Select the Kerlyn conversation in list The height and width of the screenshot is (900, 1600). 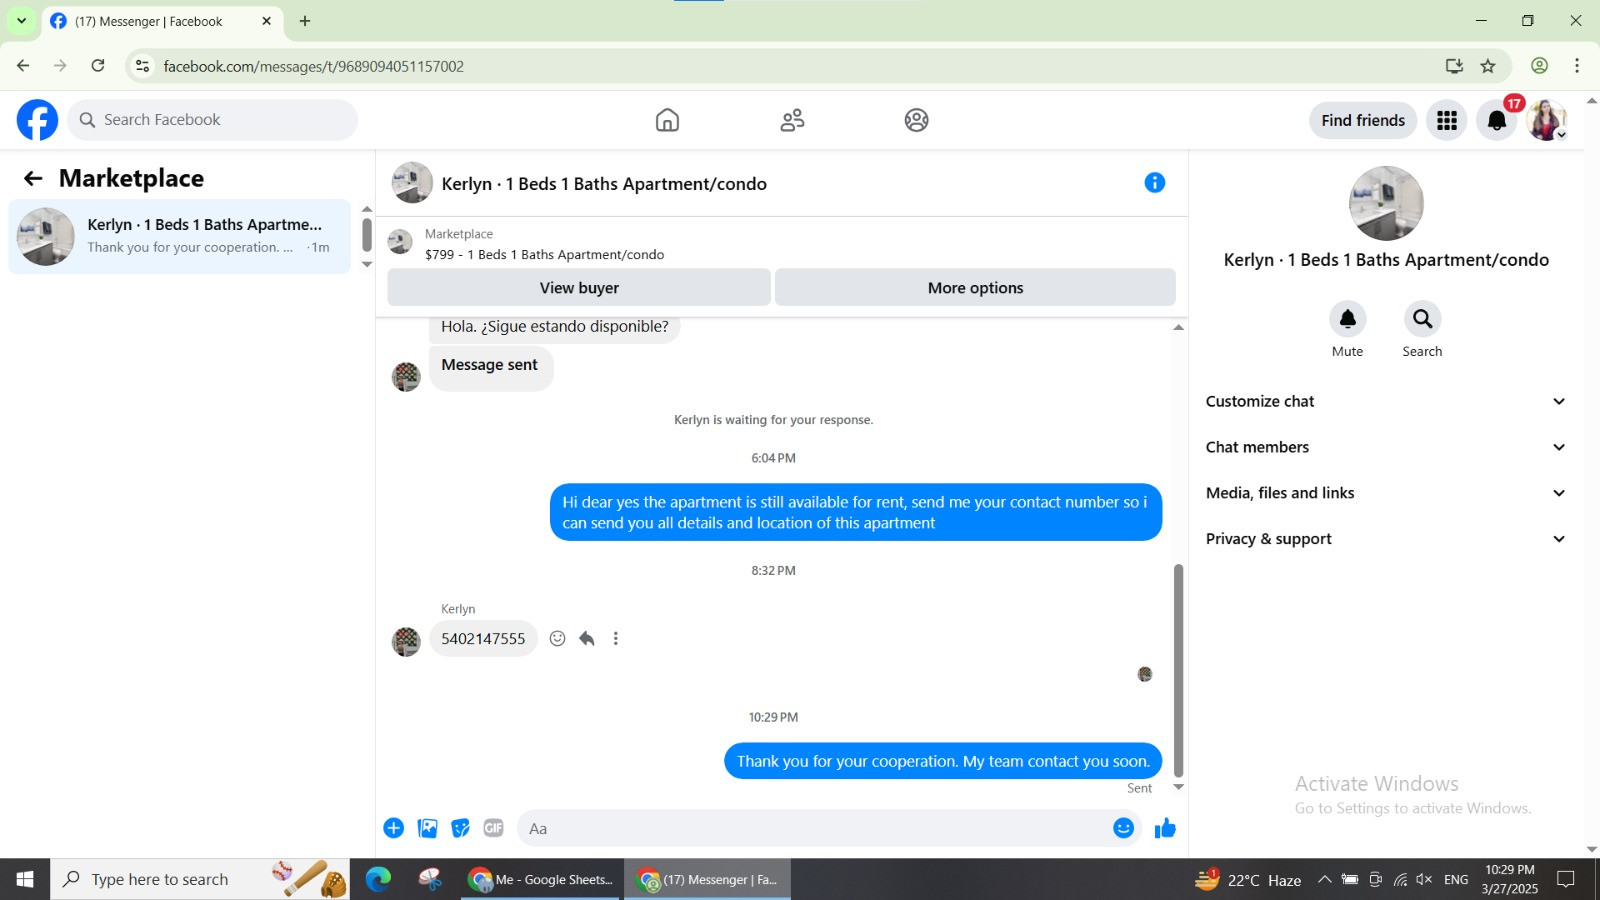[180, 236]
